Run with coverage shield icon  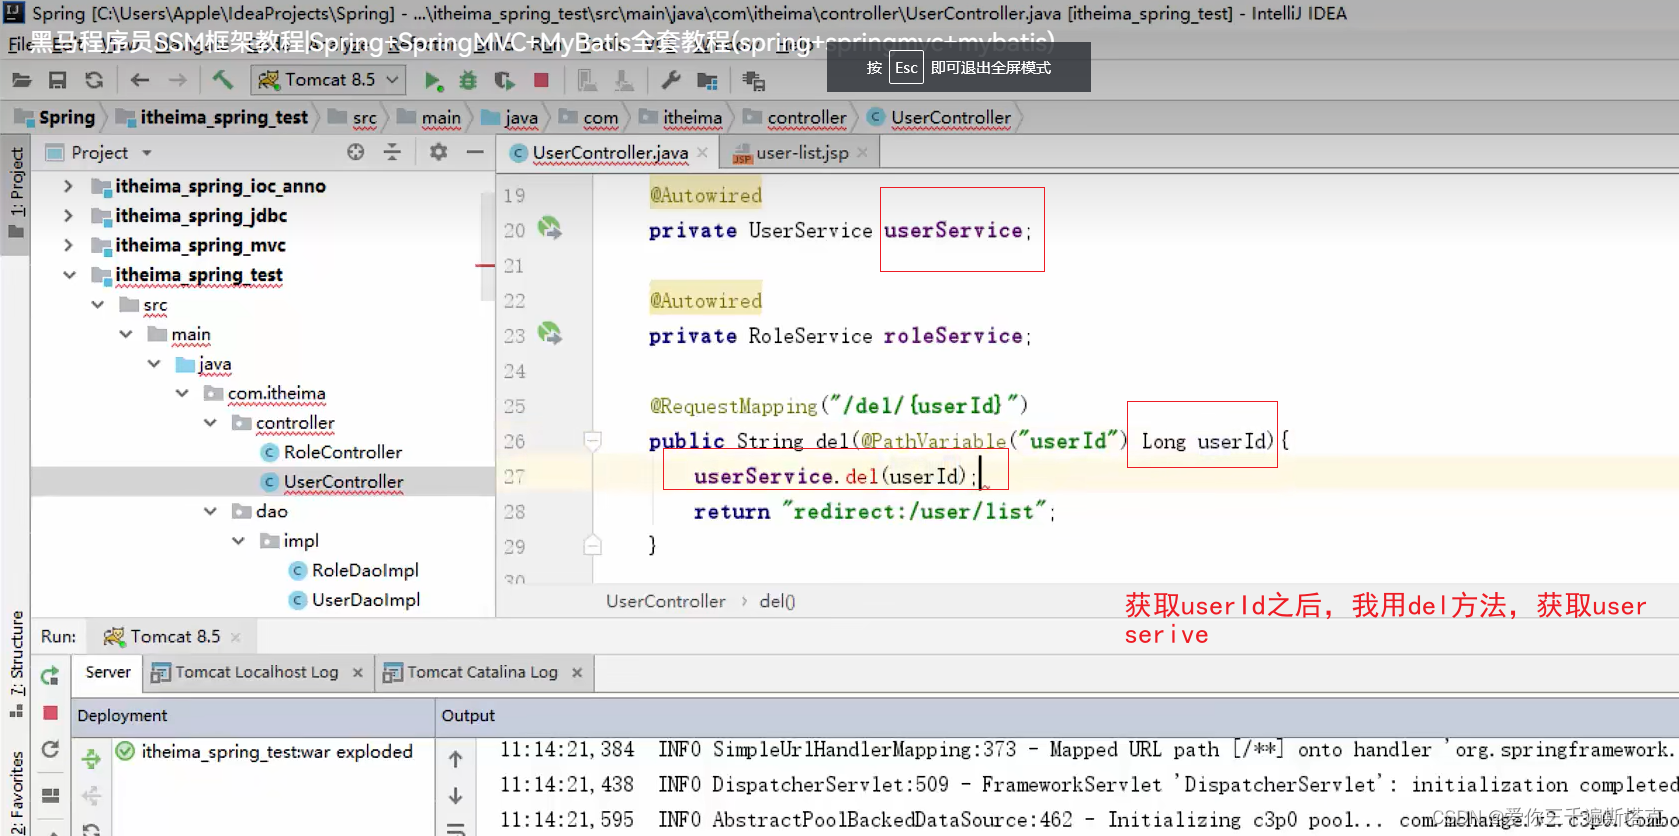[x=504, y=80]
